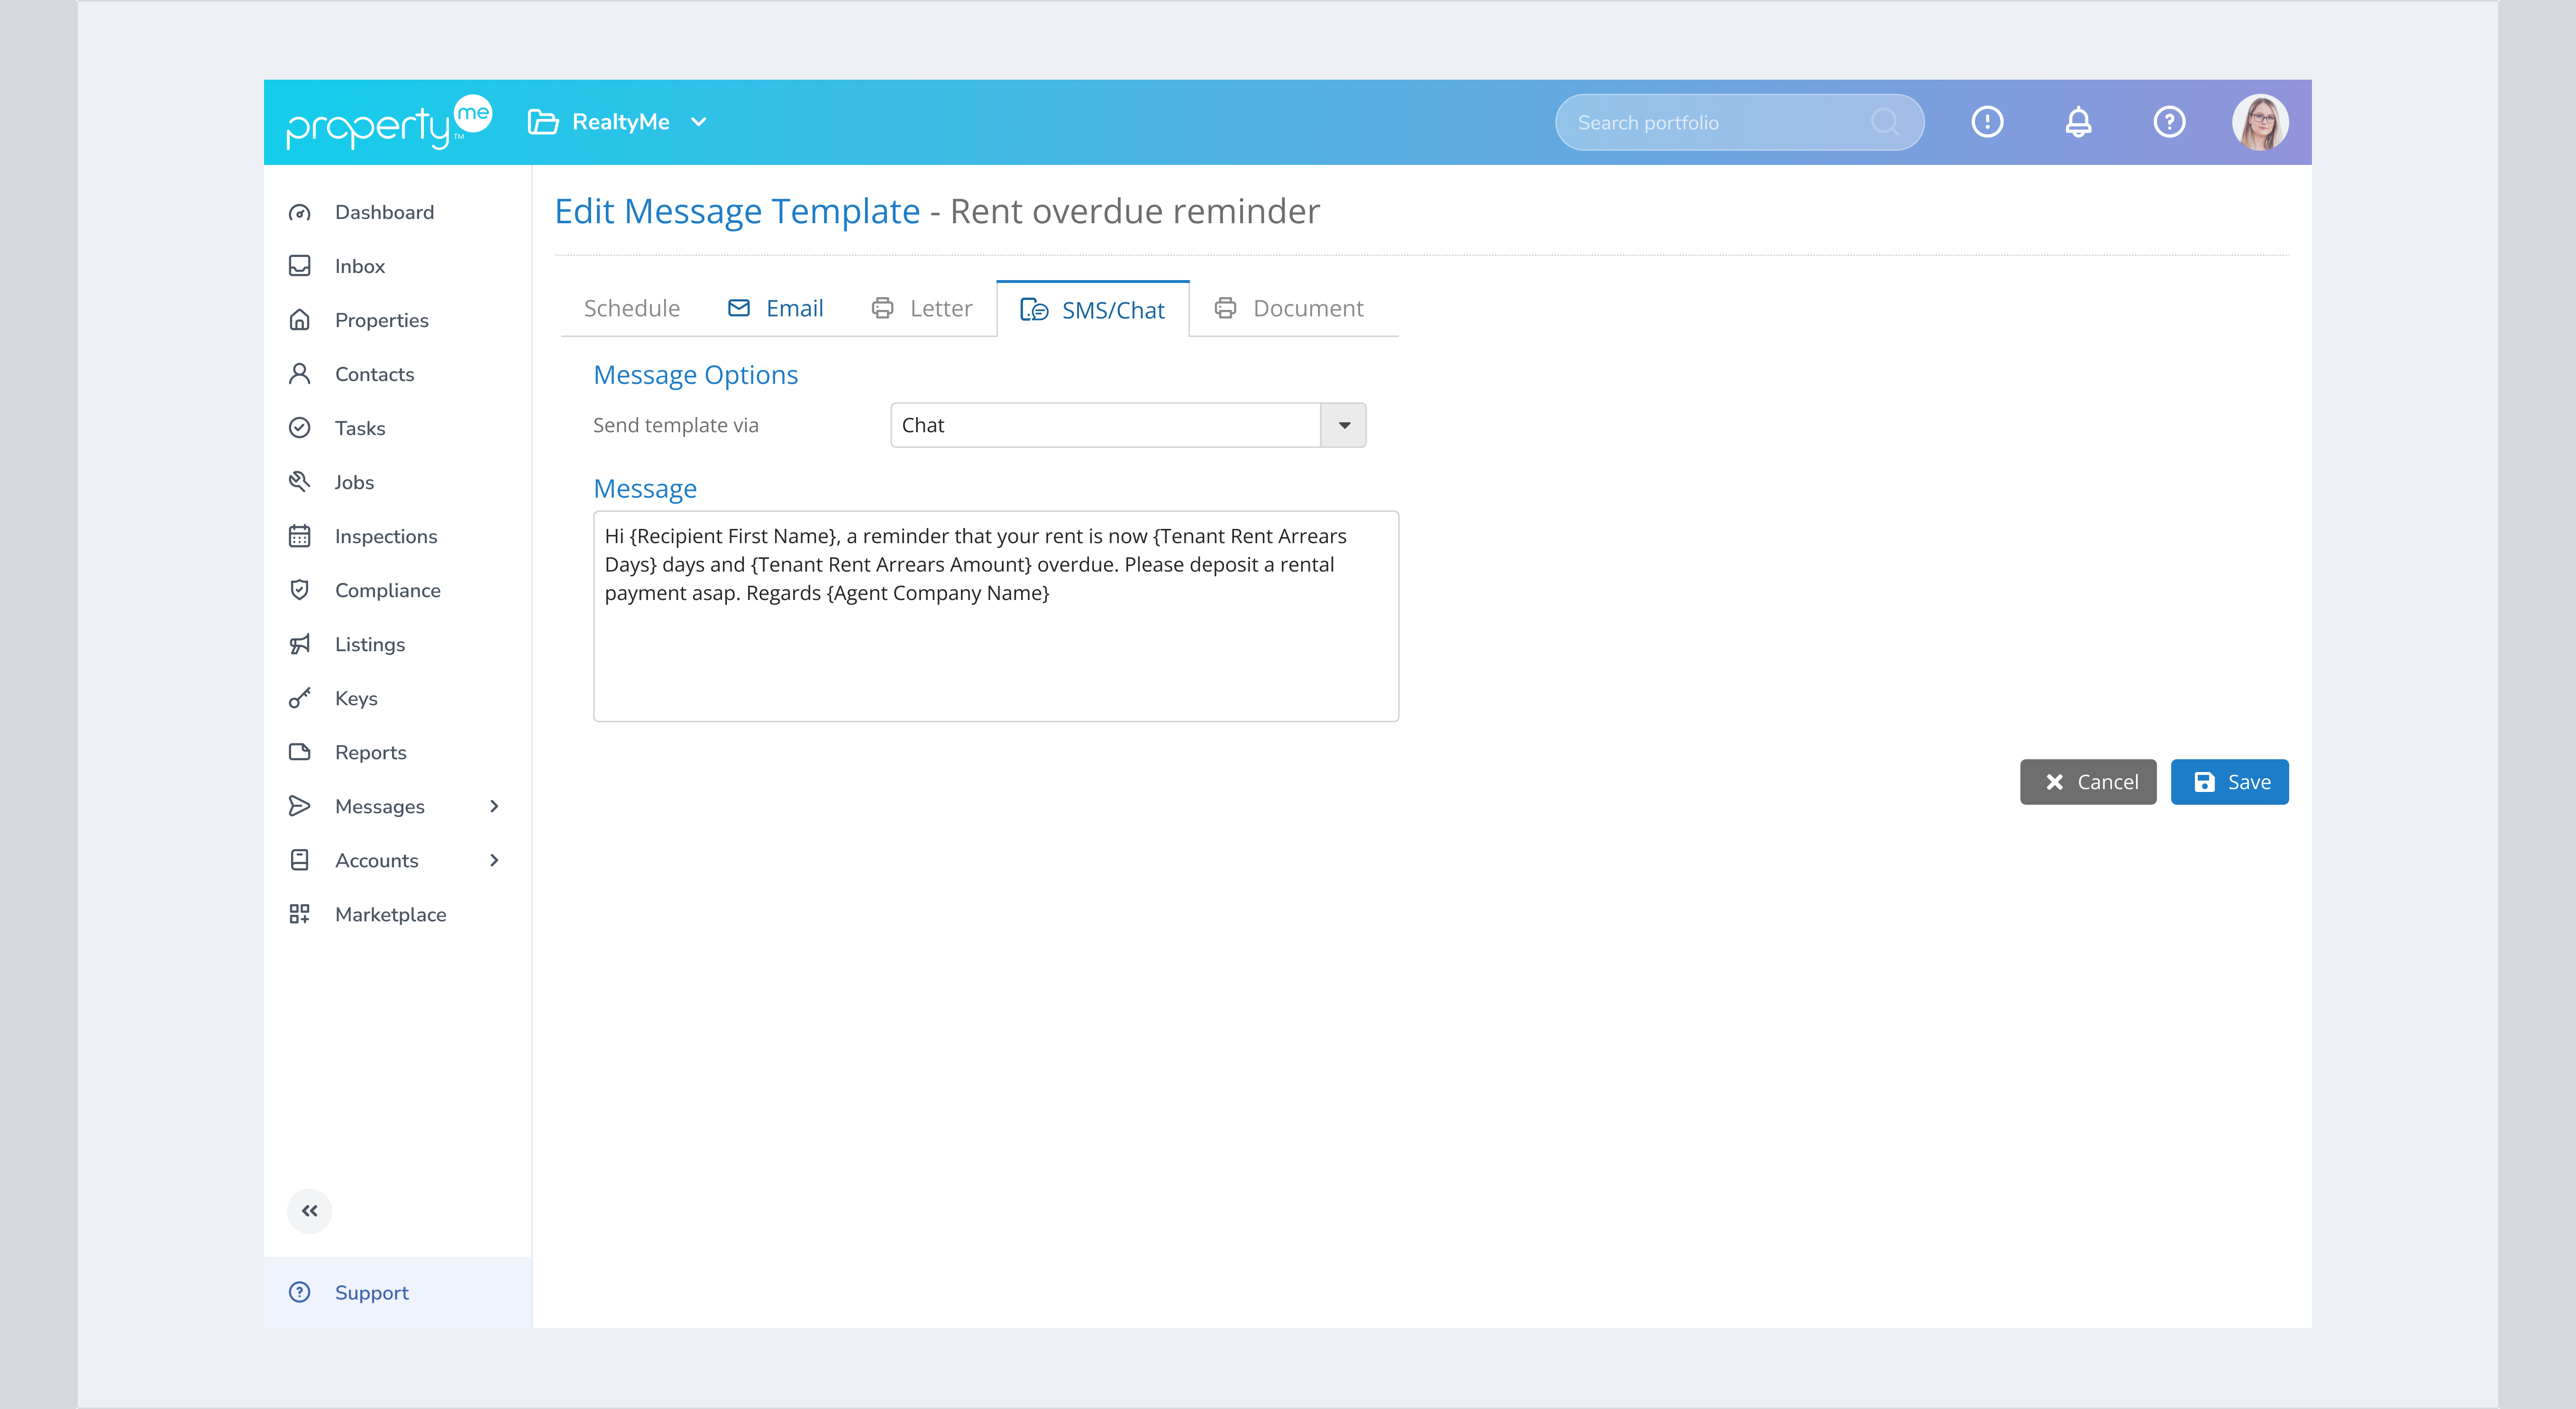Click the PropertyMe logo
The height and width of the screenshot is (1409, 2576).
coord(389,122)
